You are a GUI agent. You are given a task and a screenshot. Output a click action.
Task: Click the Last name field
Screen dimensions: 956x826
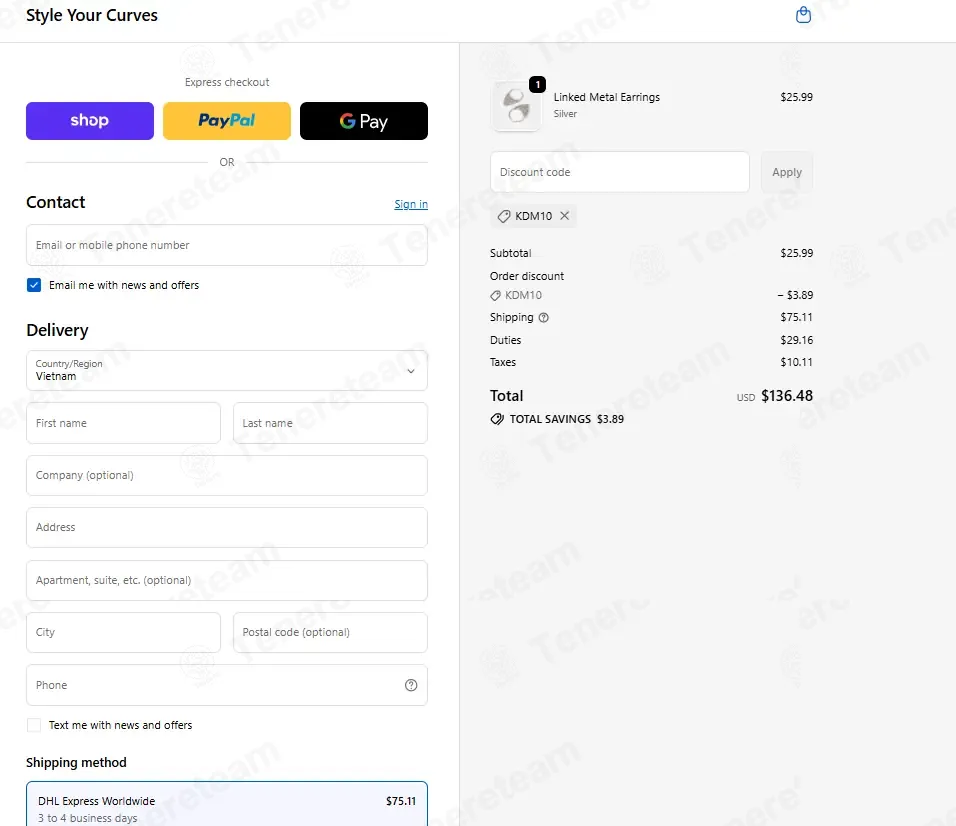pos(330,423)
